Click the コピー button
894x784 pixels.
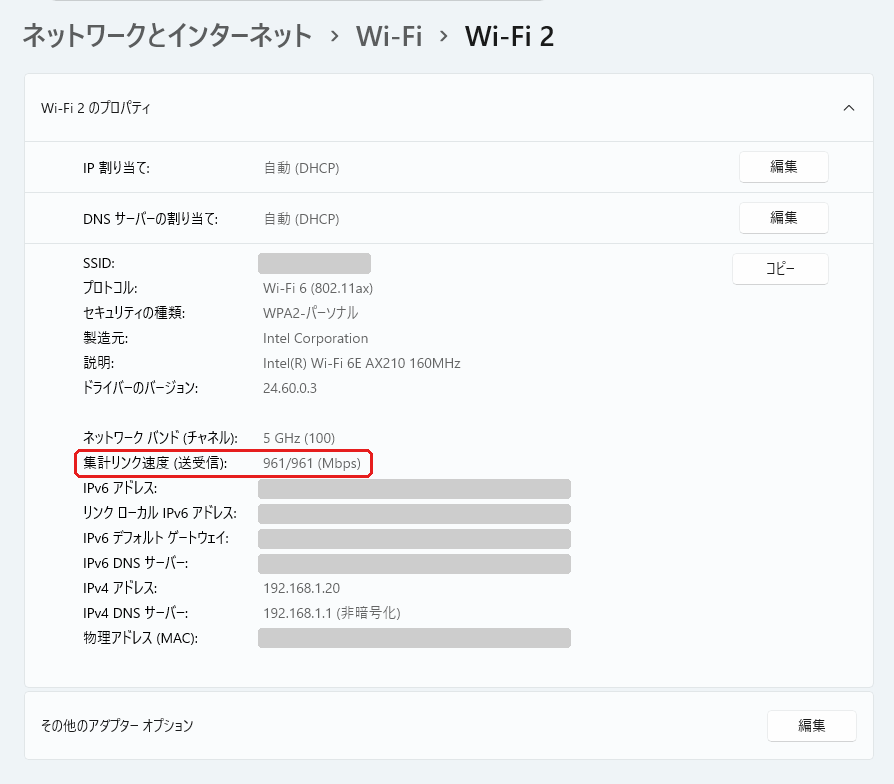click(780, 268)
